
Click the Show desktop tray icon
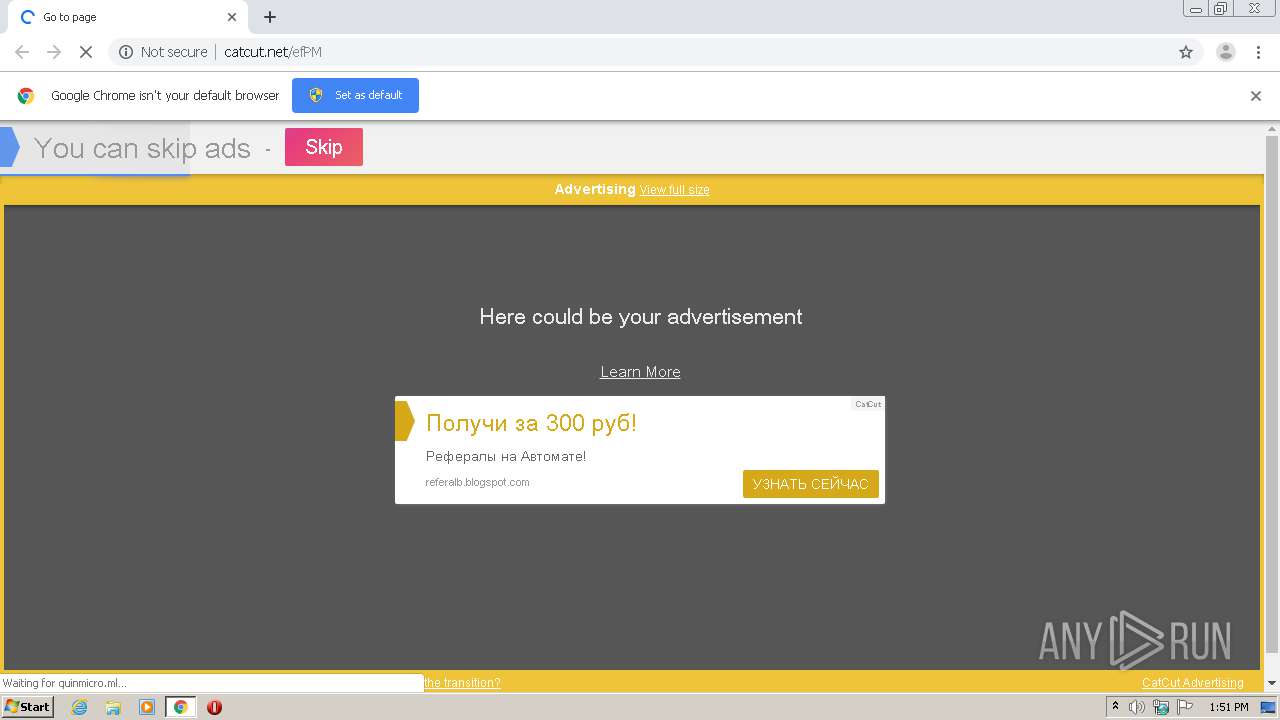[x=1268, y=707]
